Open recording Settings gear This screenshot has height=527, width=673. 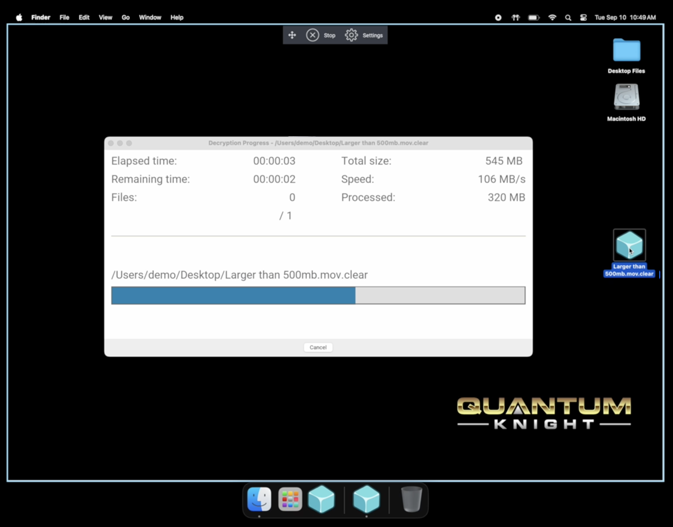(x=364, y=35)
